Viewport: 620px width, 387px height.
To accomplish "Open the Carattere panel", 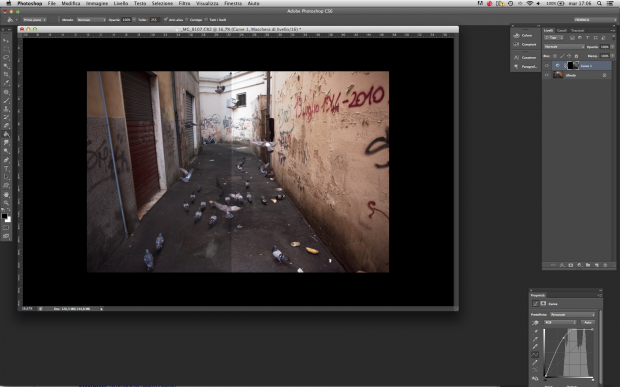I will (526, 57).
